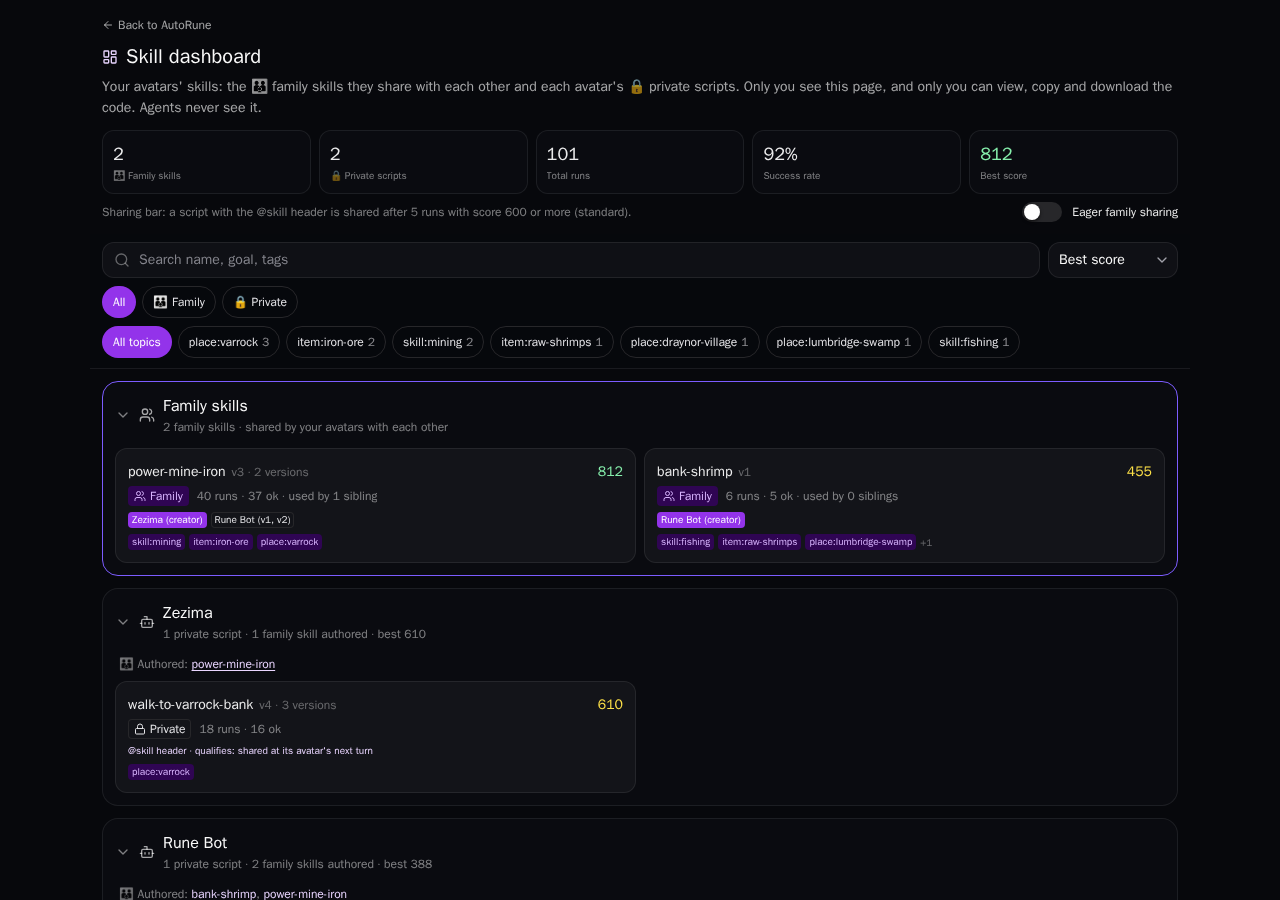Click place:lumbridge-swamp tag on bank-shrimp card
This screenshot has width=1280, height=900.
861,542
